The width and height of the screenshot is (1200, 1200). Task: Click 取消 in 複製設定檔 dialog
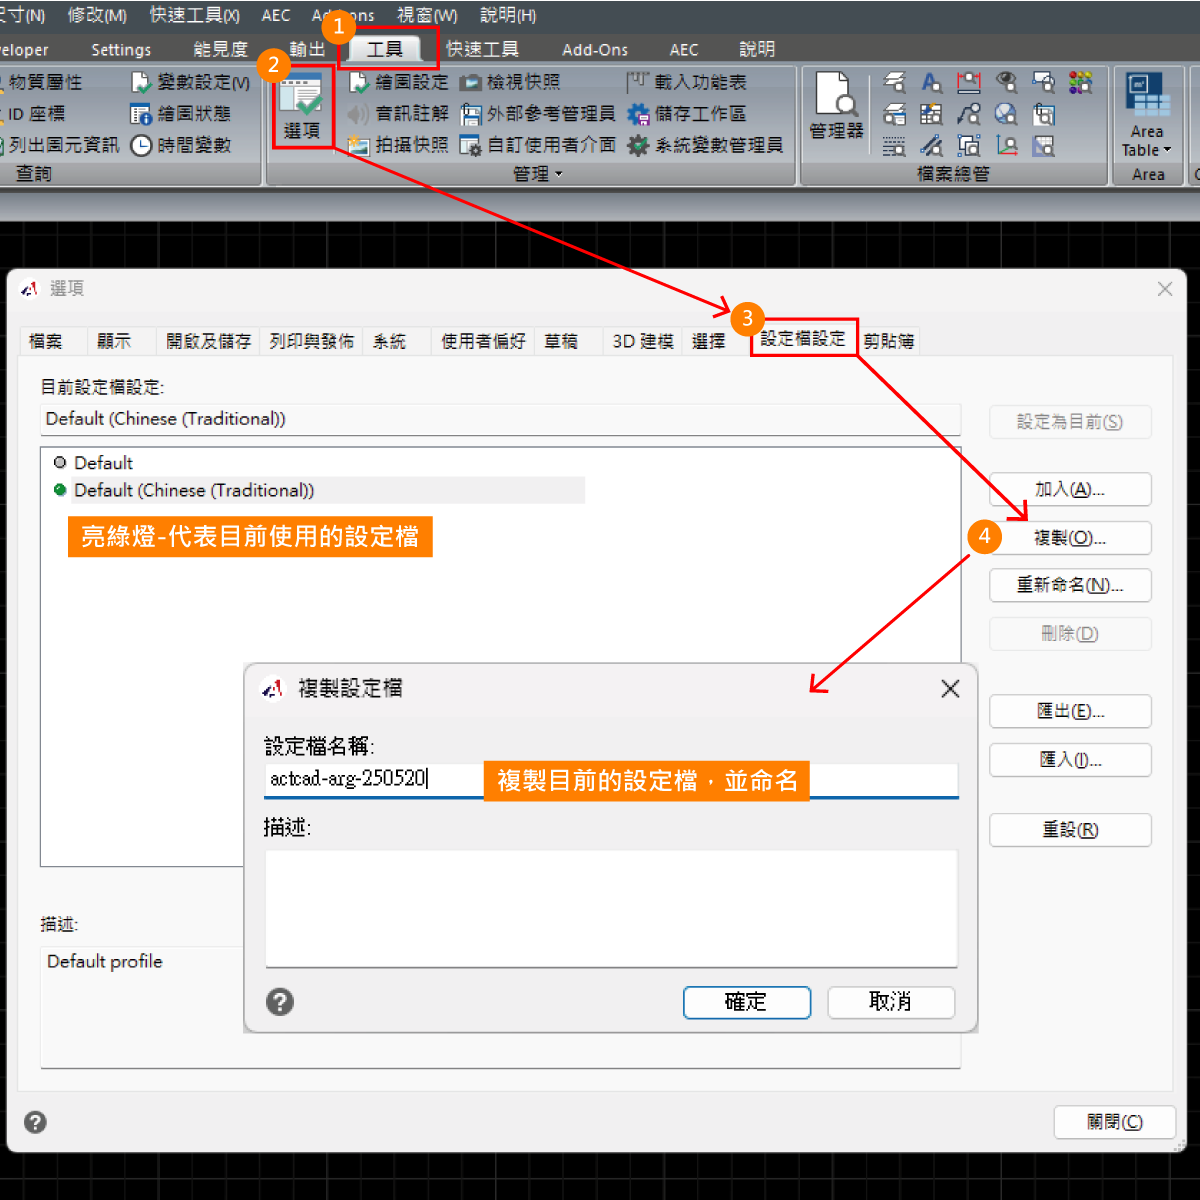pos(891,1002)
